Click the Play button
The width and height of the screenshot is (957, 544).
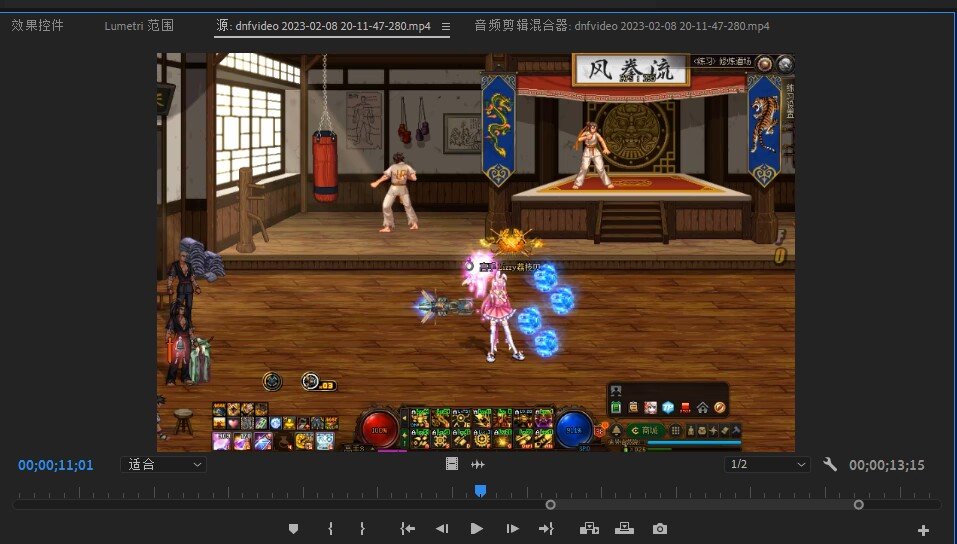[477, 529]
